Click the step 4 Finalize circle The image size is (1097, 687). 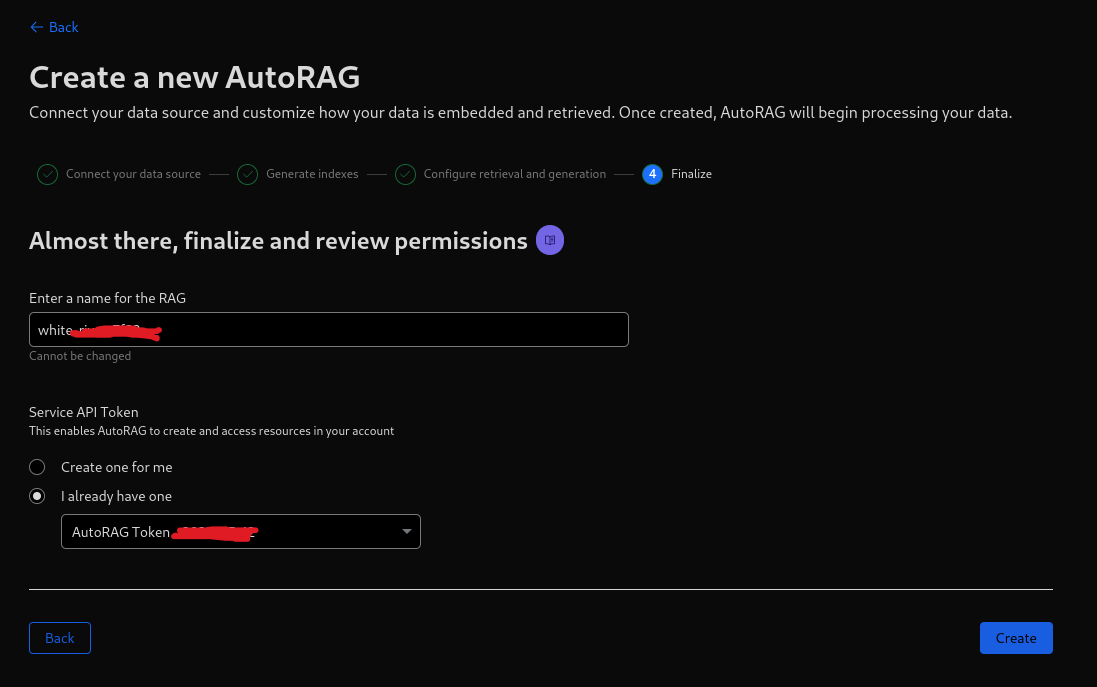652,174
